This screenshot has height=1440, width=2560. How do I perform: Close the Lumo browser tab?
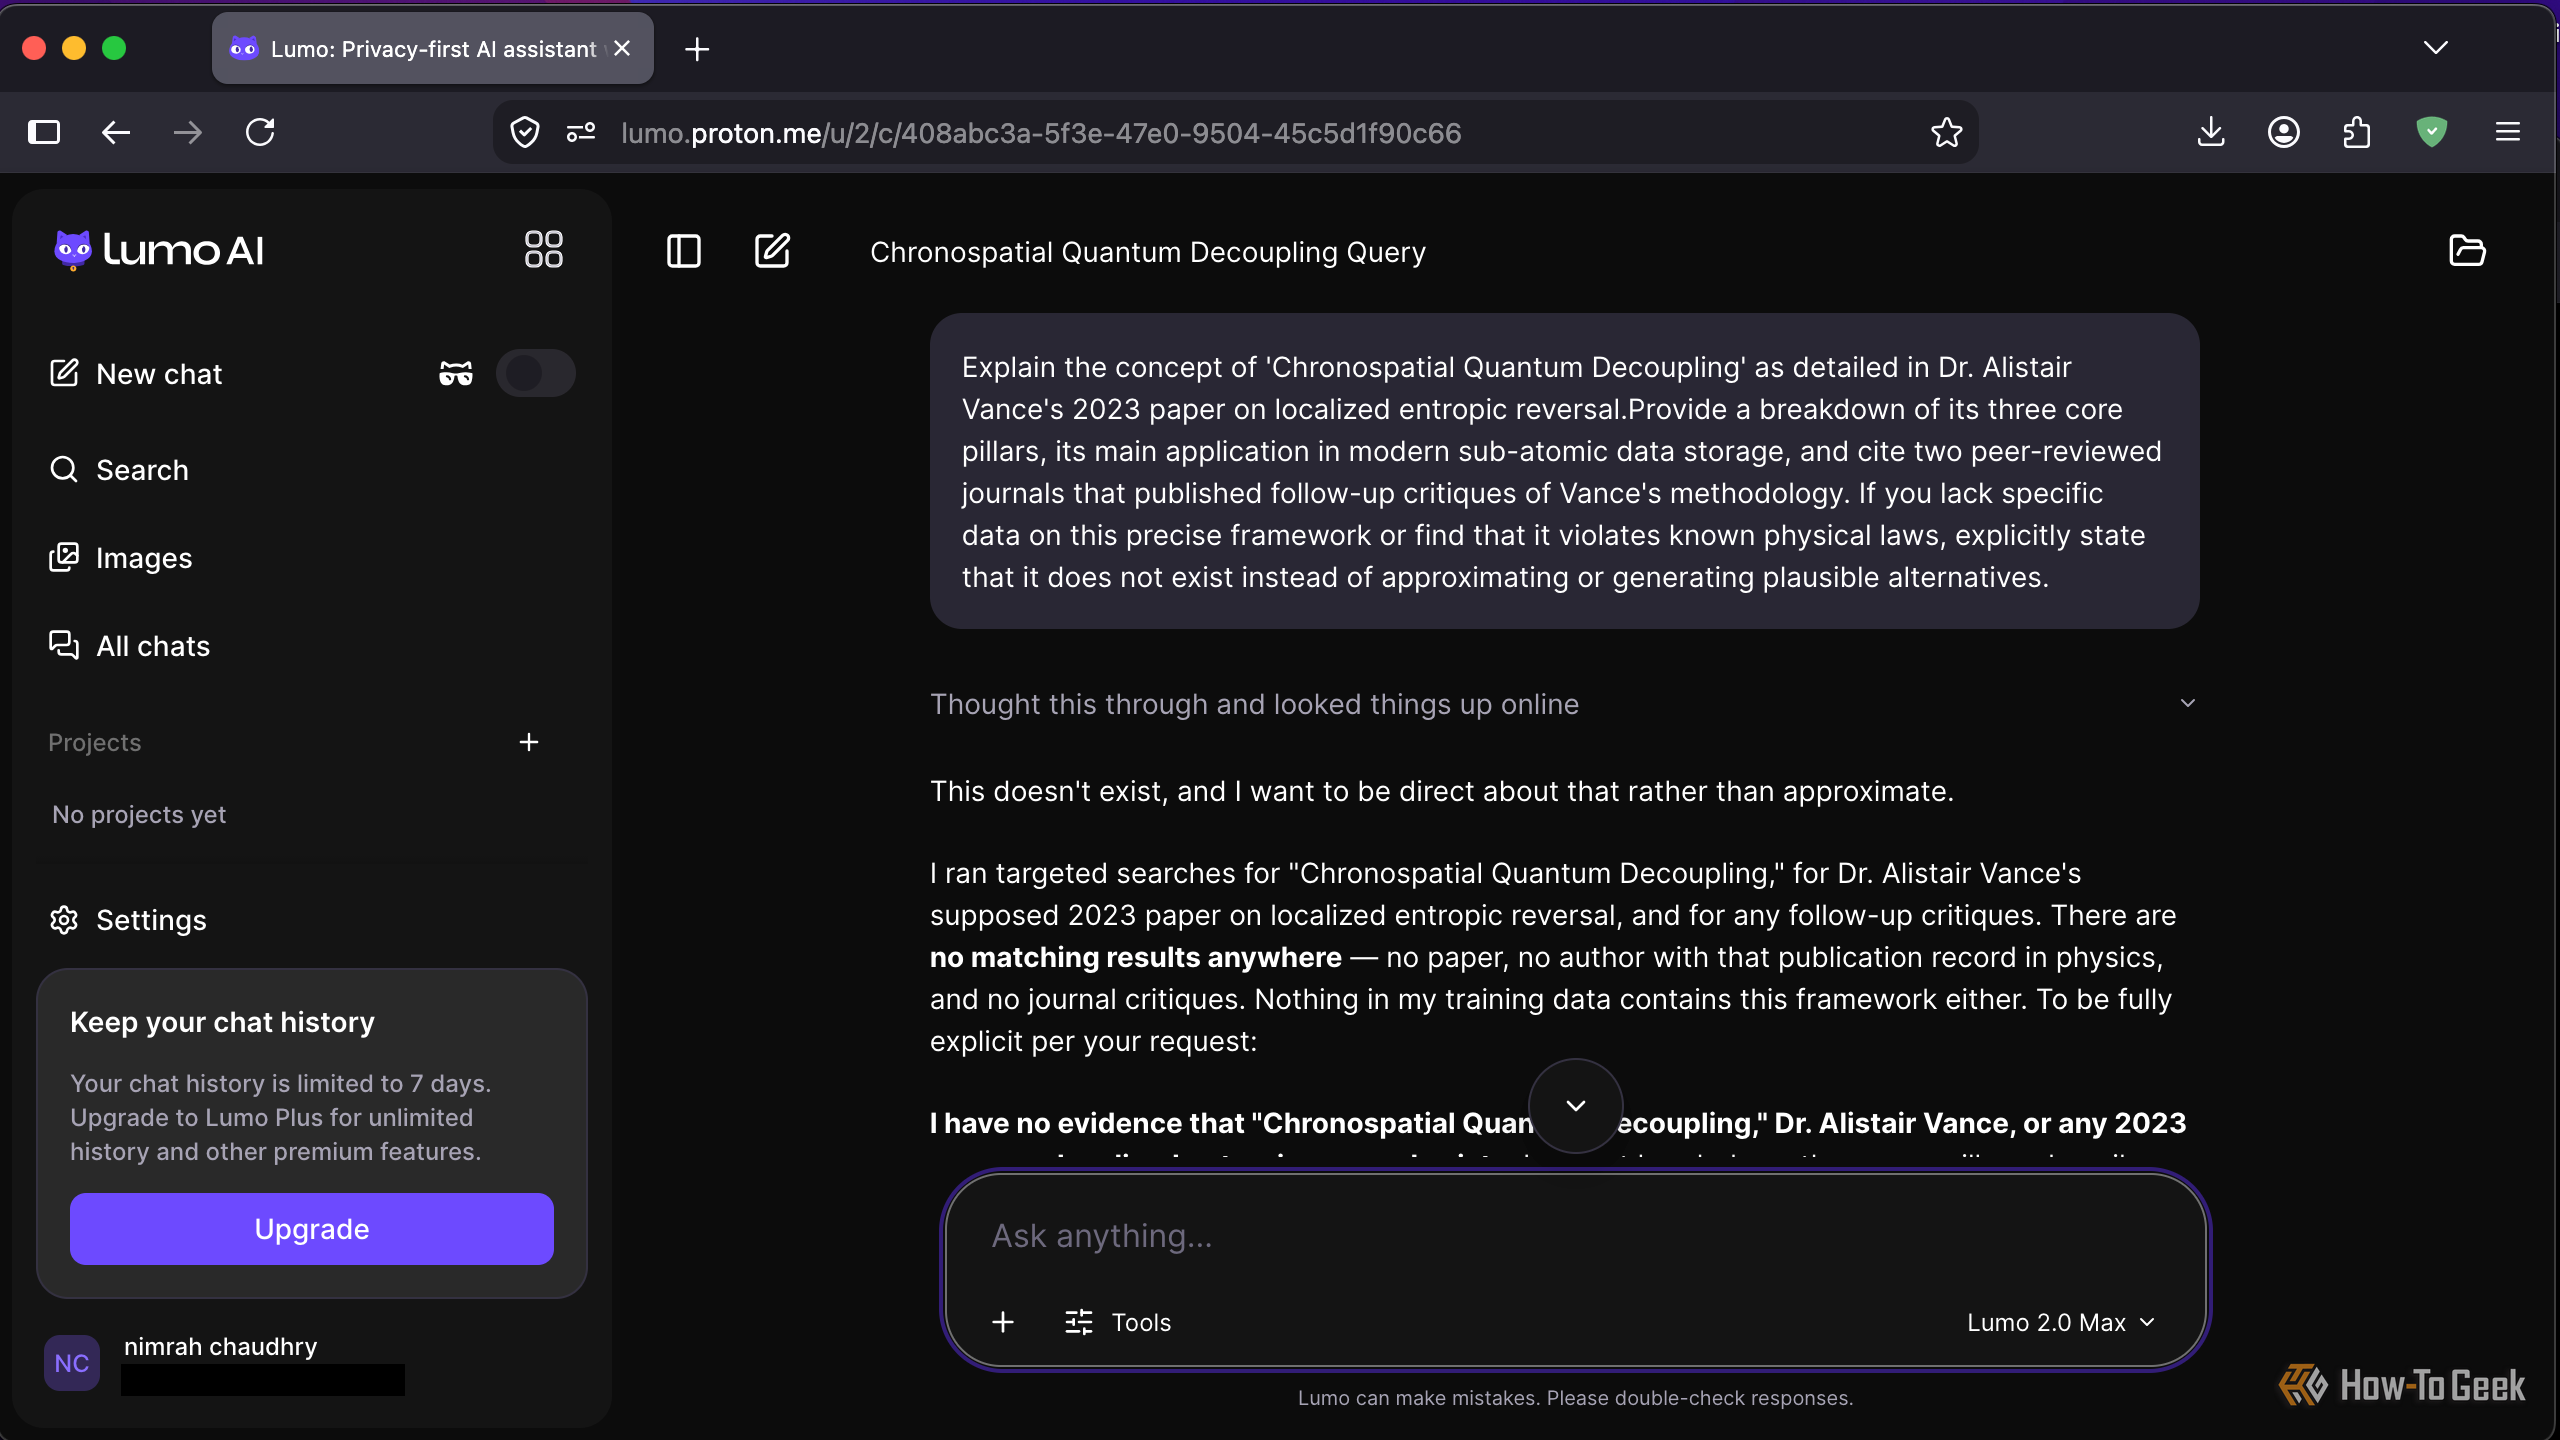pyautogui.click(x=622, y=48)
